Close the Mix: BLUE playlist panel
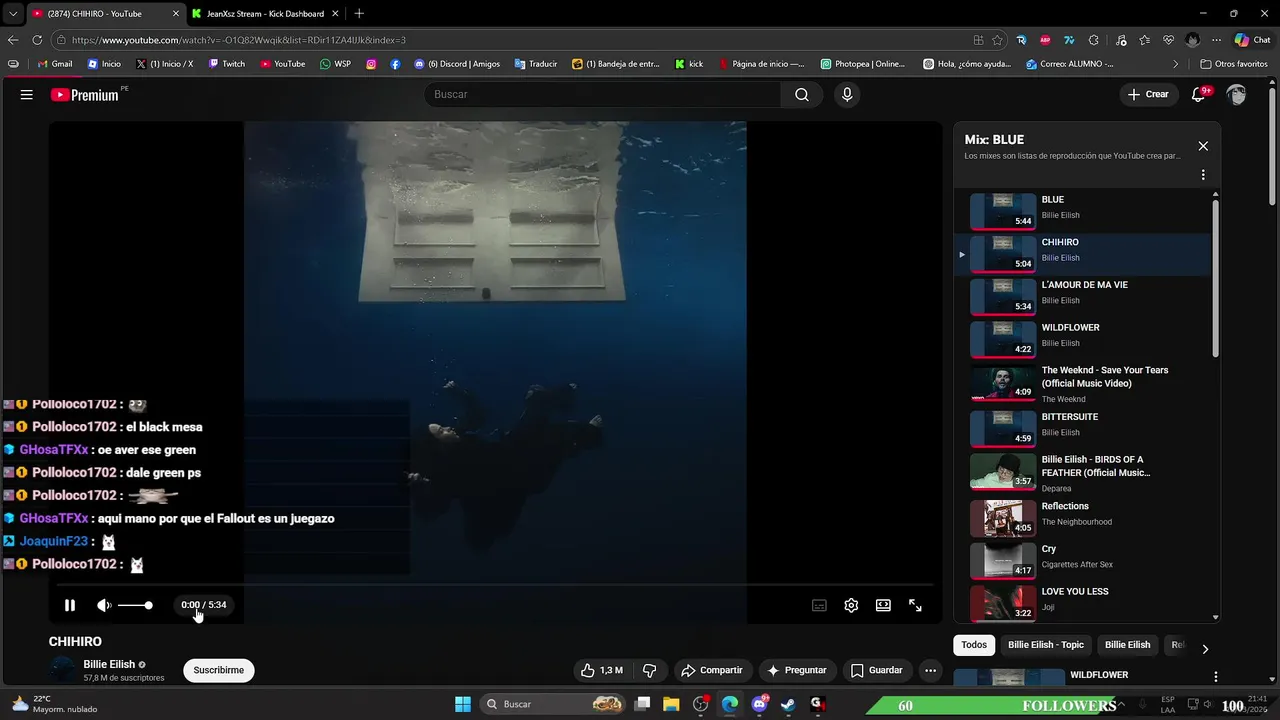1280x720 pixels. 1203,146
